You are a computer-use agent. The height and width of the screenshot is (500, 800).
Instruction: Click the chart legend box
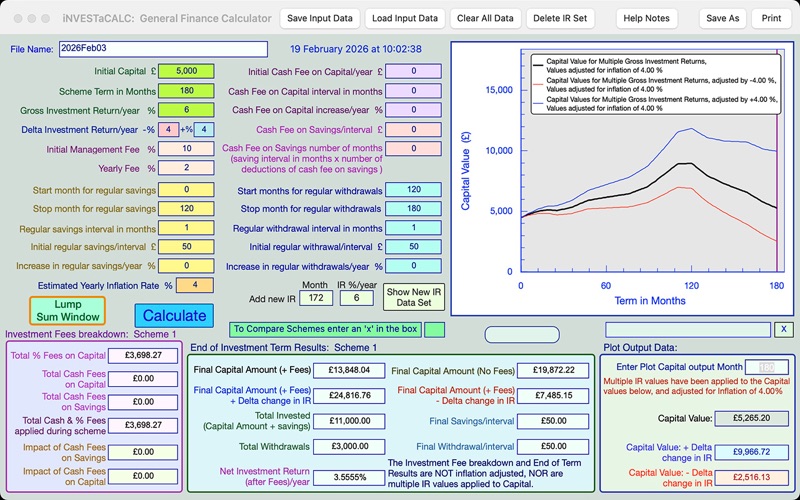[656, 84]
